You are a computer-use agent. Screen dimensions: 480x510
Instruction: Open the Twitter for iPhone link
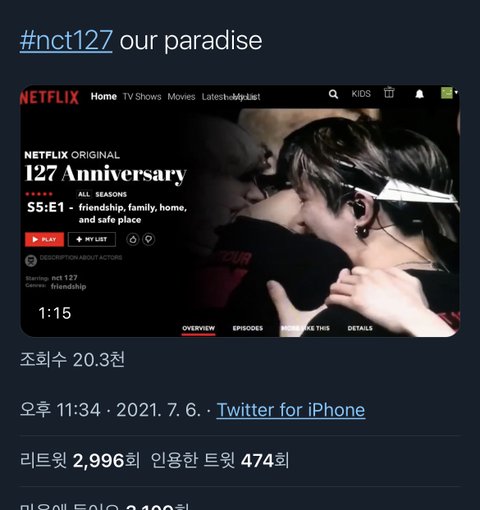pyautogui.click(x=291, y=410)
